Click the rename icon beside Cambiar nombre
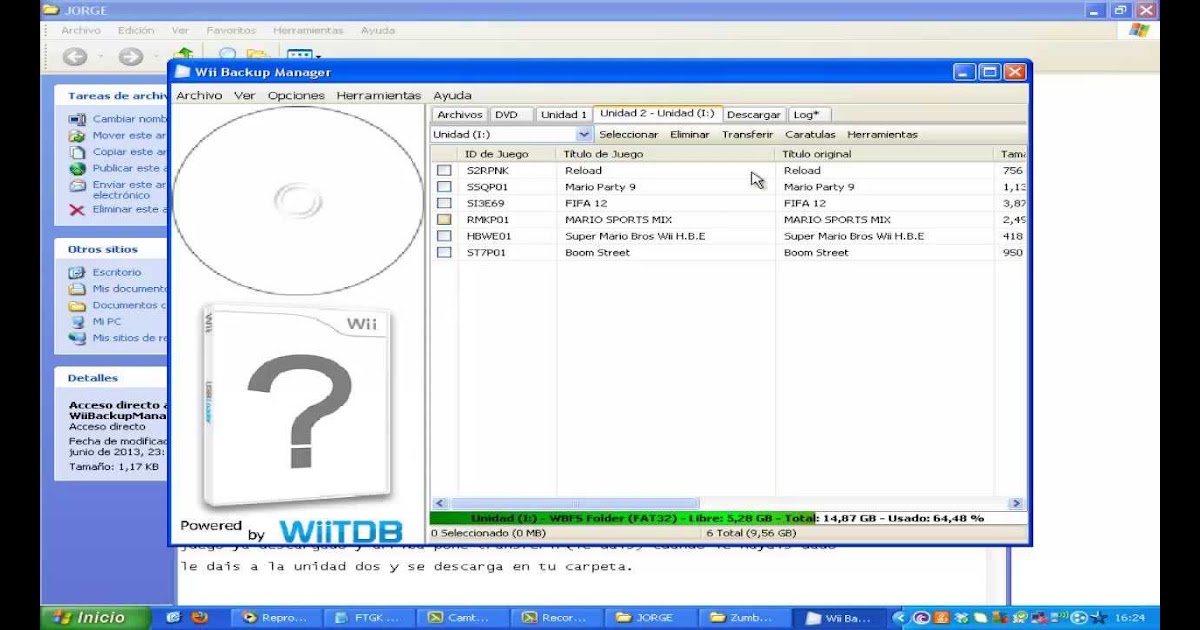Viewport: 1200px width, 630px height. (x=77, y=119)
